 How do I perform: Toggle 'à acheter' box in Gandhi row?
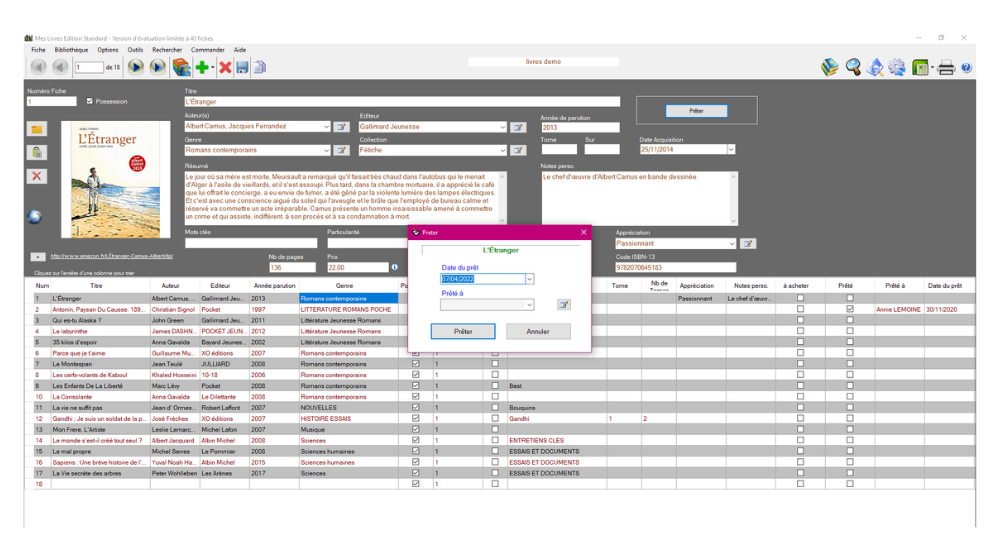800,418
